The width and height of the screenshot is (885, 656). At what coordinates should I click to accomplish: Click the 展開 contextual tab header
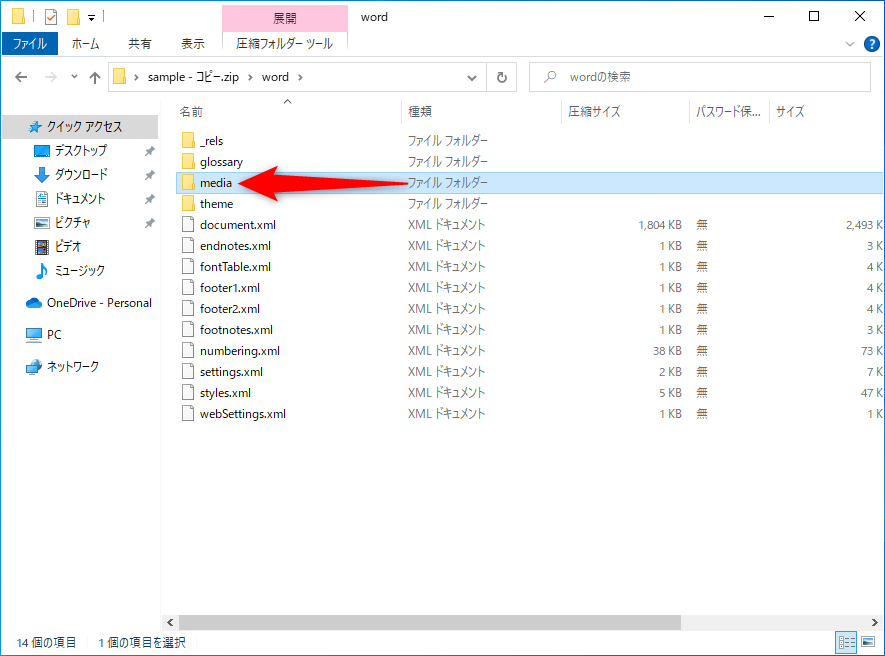pos(284,18)
